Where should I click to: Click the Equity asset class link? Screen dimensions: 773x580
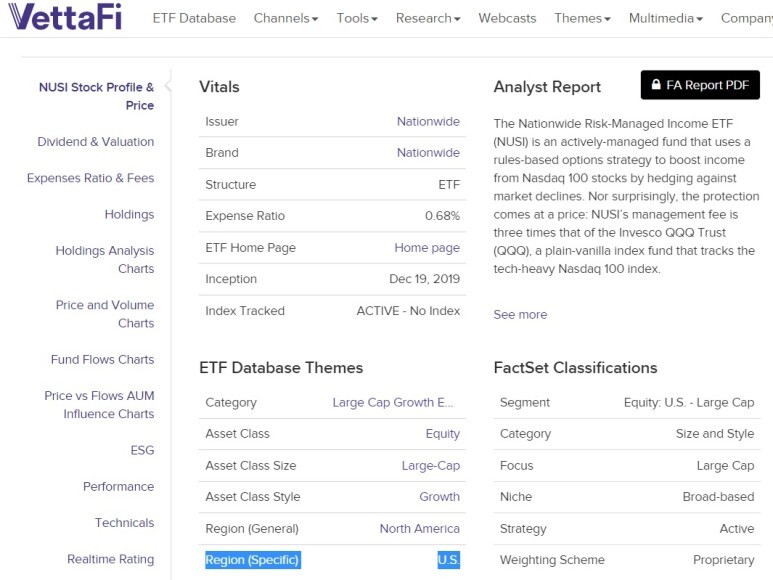443,434
